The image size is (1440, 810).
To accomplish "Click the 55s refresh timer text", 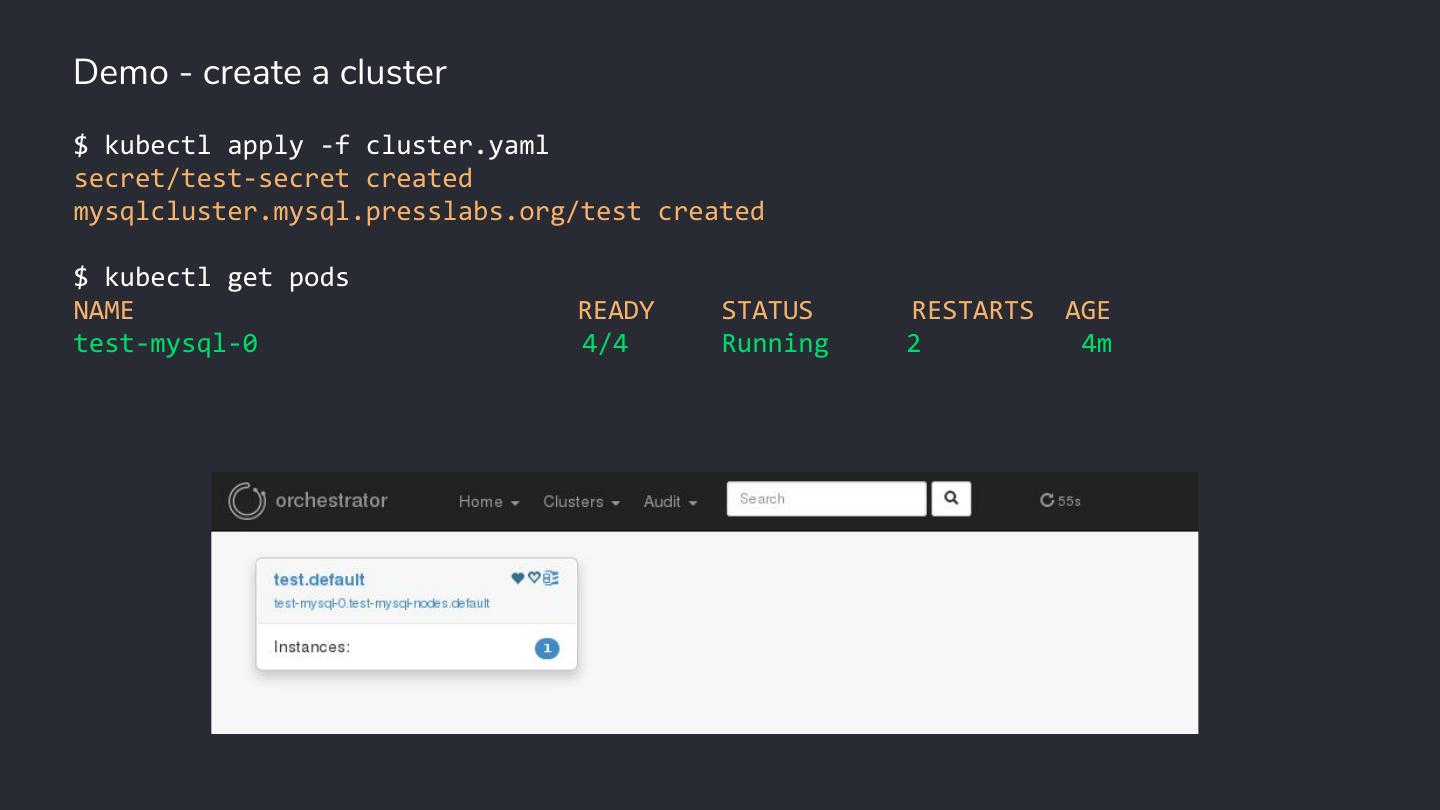I will [1070, 501].
